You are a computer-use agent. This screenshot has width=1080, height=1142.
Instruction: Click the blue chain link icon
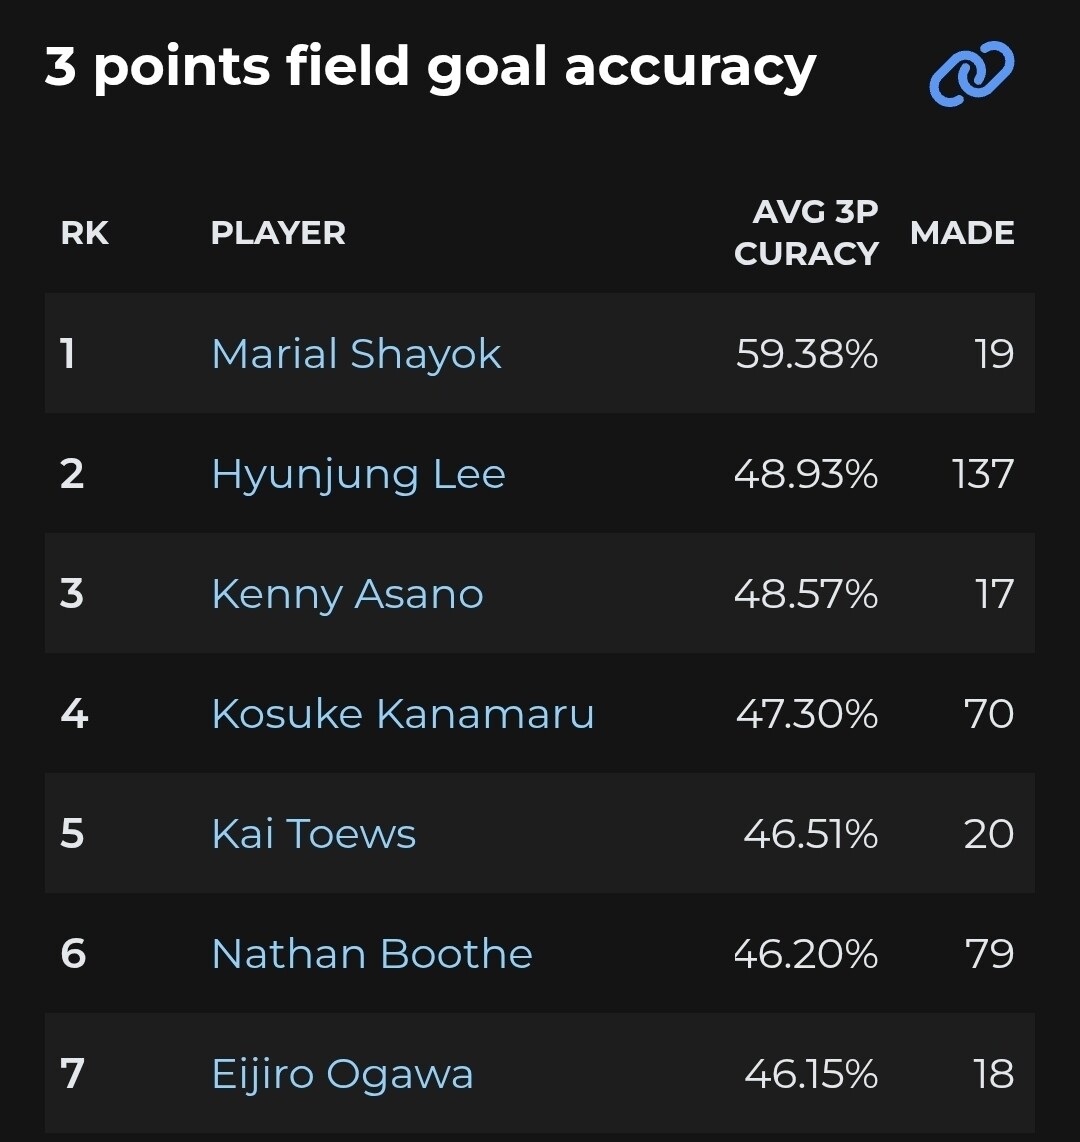[x=971, y=74]
